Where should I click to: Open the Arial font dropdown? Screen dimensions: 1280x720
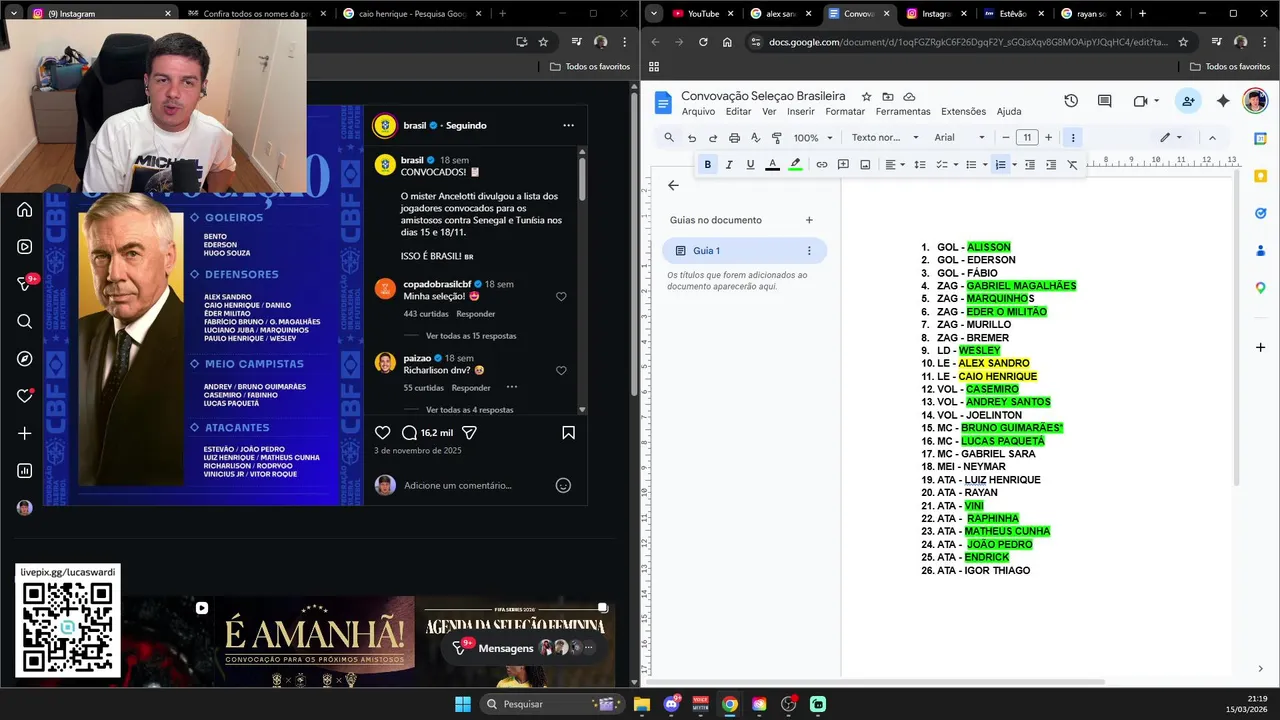click(x=959, y=137)
